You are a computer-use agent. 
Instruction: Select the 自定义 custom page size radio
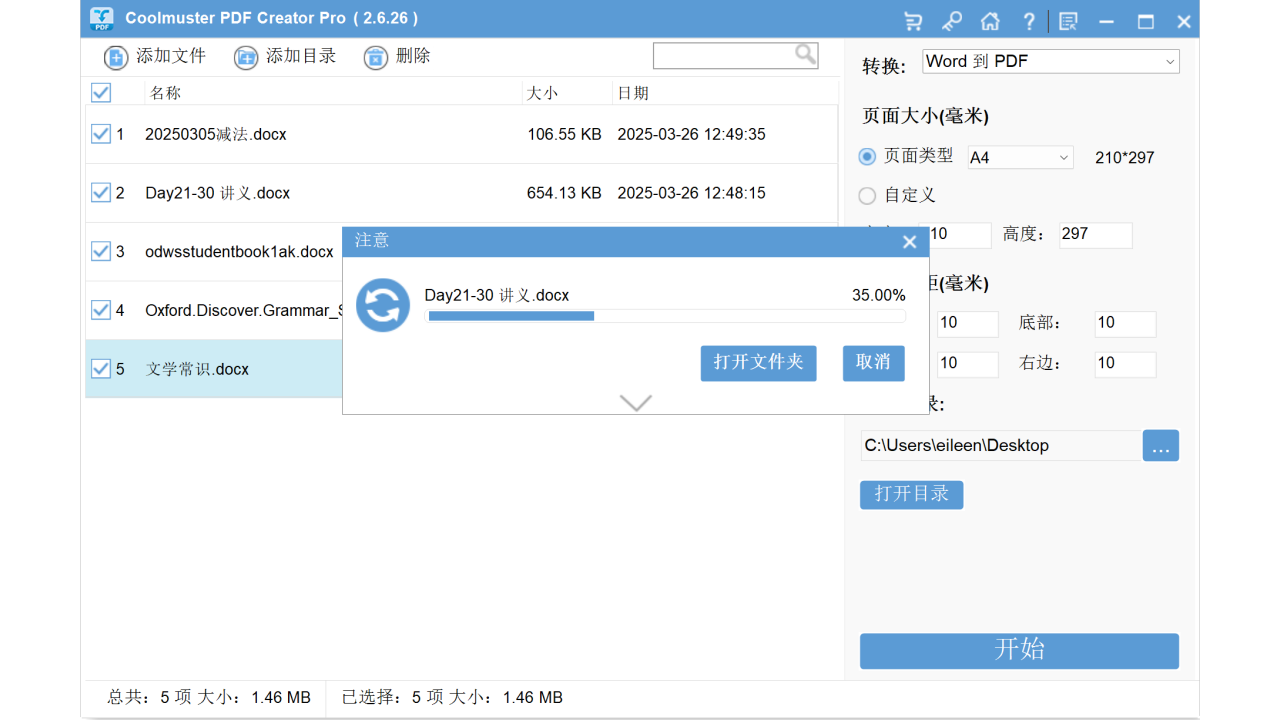pyautogui.click(x=866, y=195)
